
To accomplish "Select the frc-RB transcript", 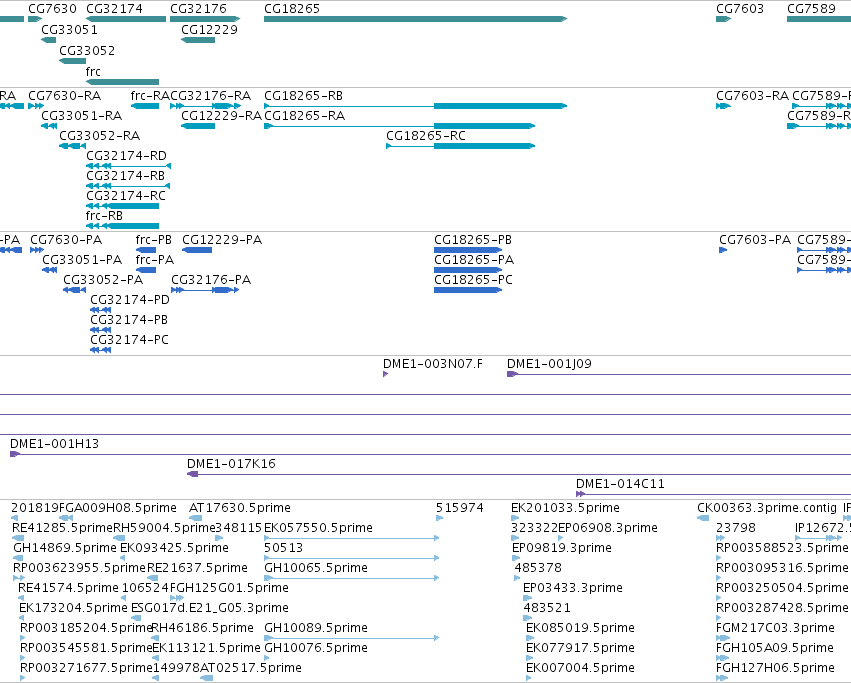I will click(122, 226).
